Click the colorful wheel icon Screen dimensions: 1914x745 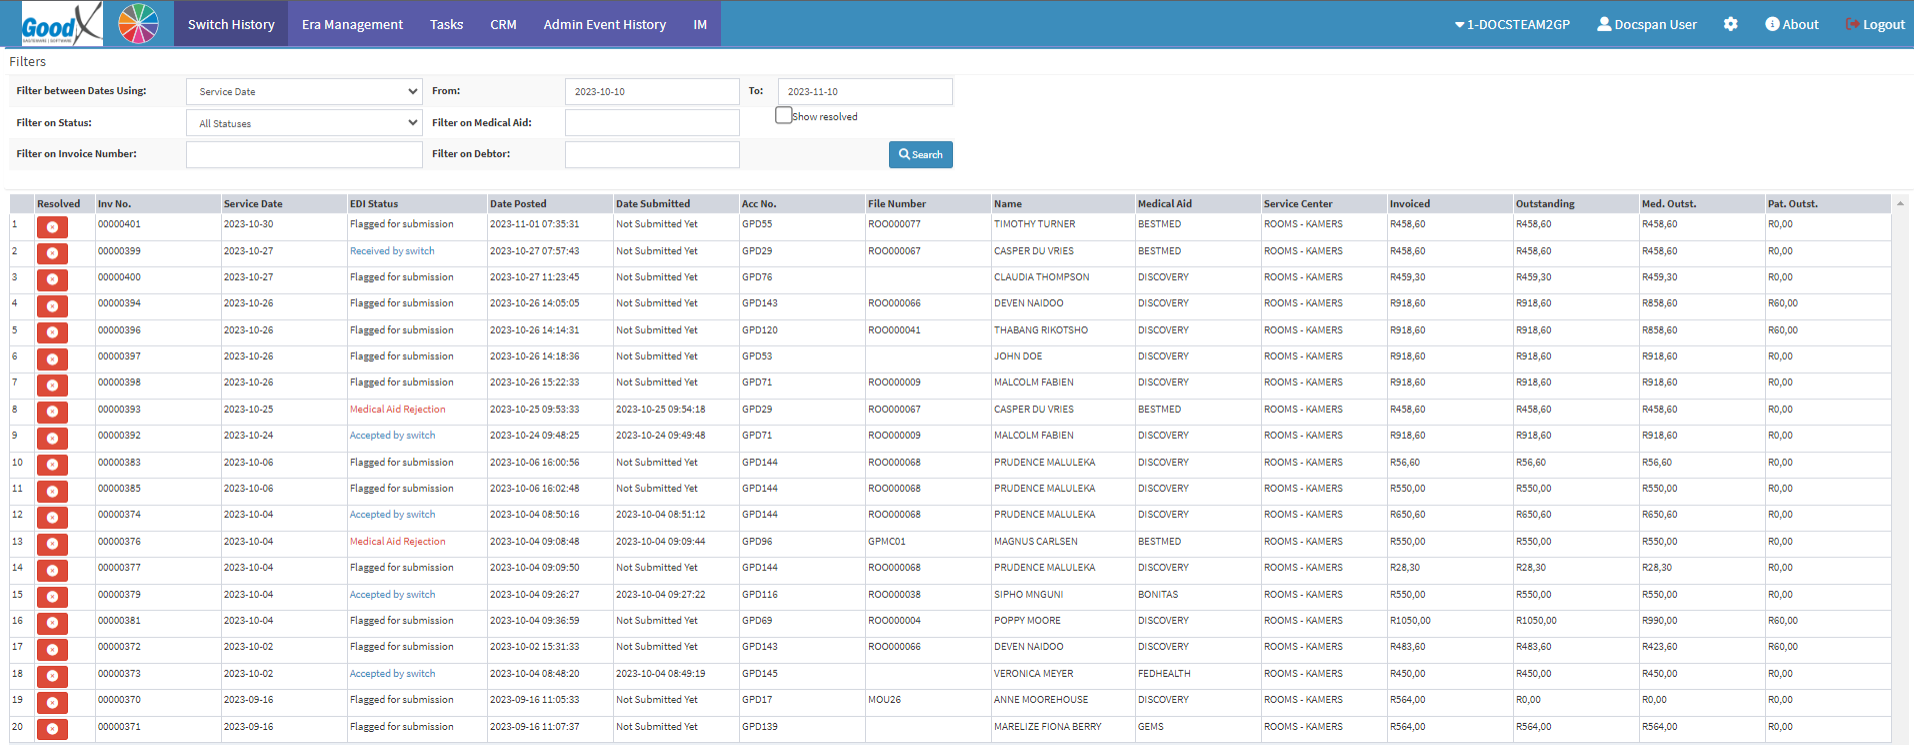(x=138, y=24)
